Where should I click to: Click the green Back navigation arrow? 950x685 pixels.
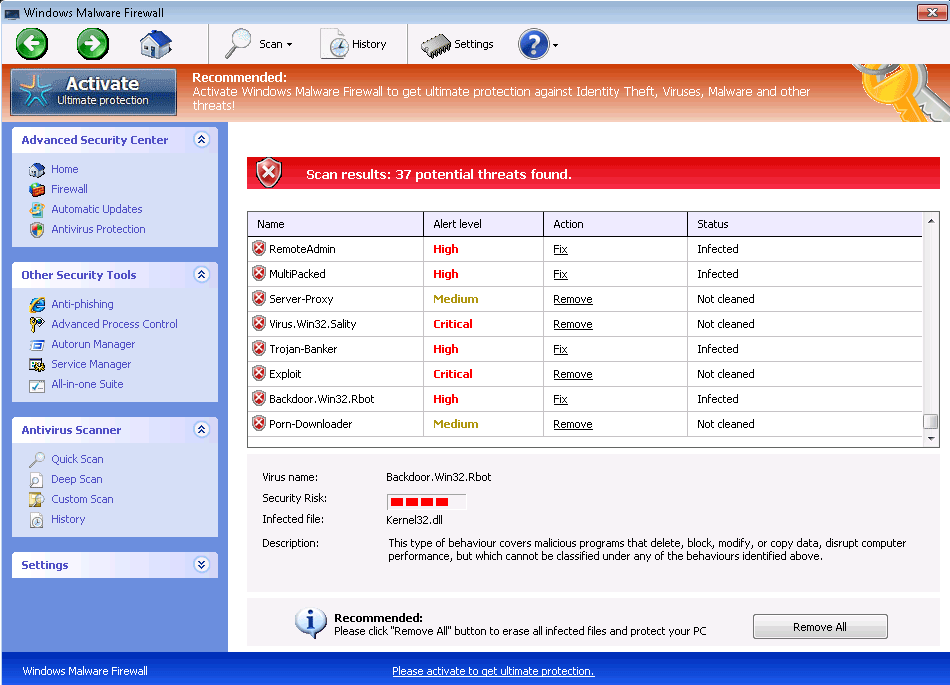tap(31, 44)
